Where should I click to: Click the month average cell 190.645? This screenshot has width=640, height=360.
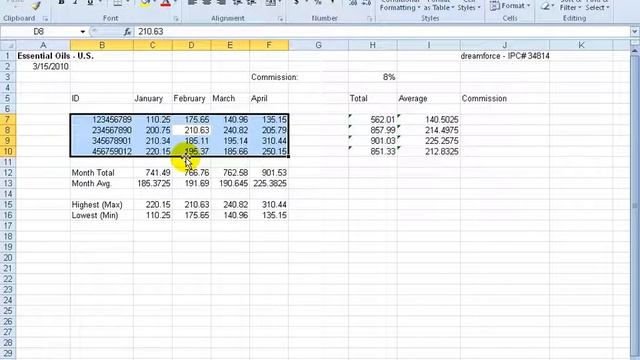pos(230,183)
